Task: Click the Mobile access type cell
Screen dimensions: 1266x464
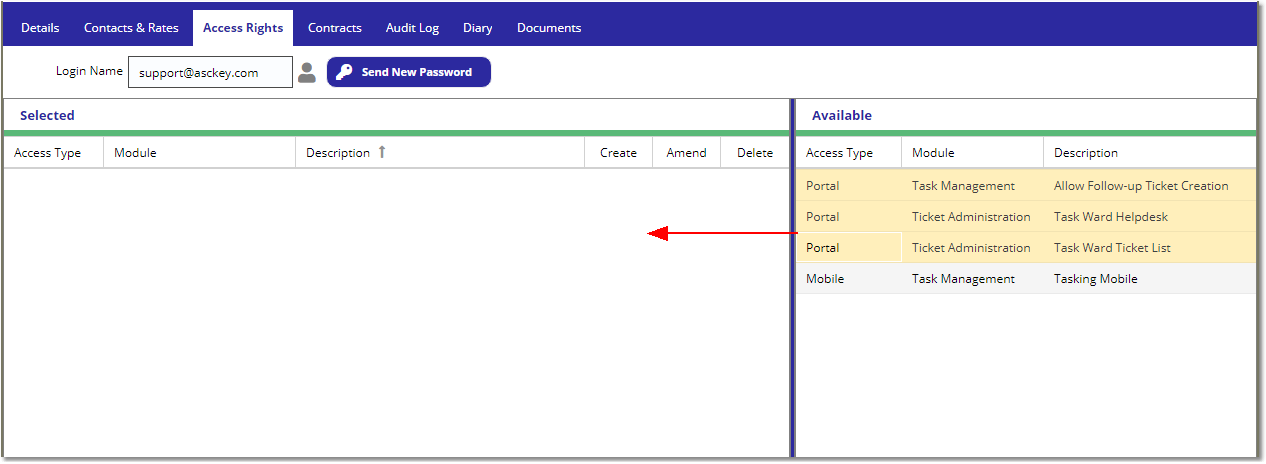Action: click(848, 279)
